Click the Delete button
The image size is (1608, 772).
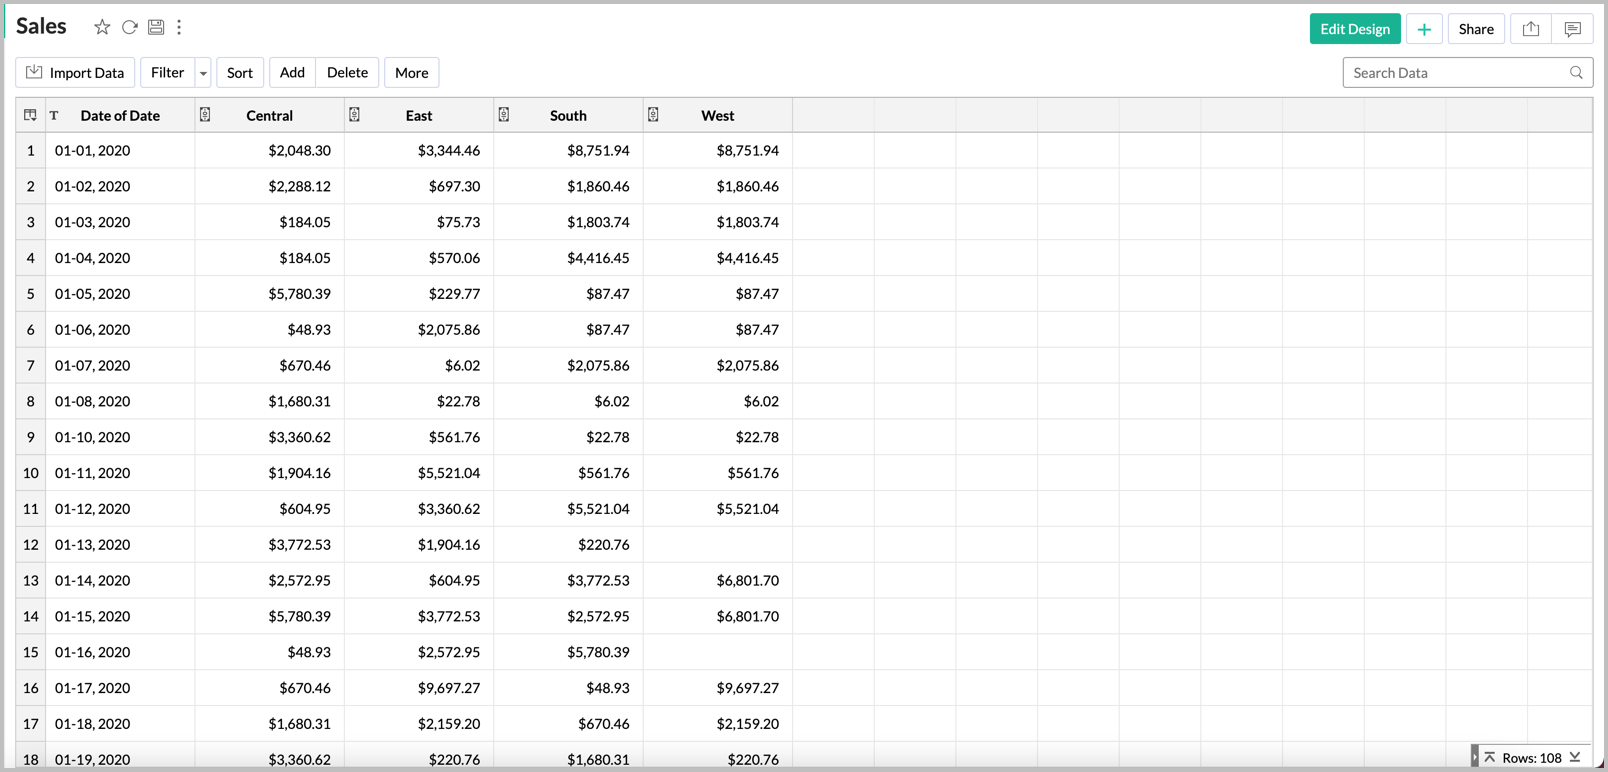click(347, 73)
